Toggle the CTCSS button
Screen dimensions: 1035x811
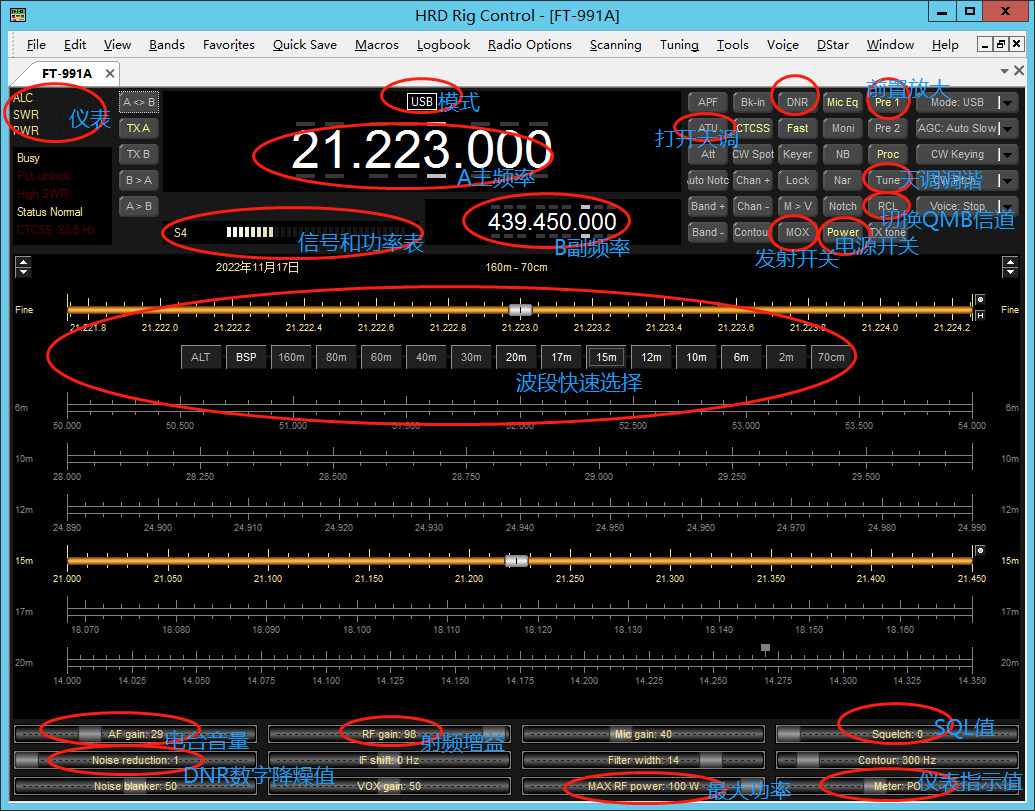(752, 128)
